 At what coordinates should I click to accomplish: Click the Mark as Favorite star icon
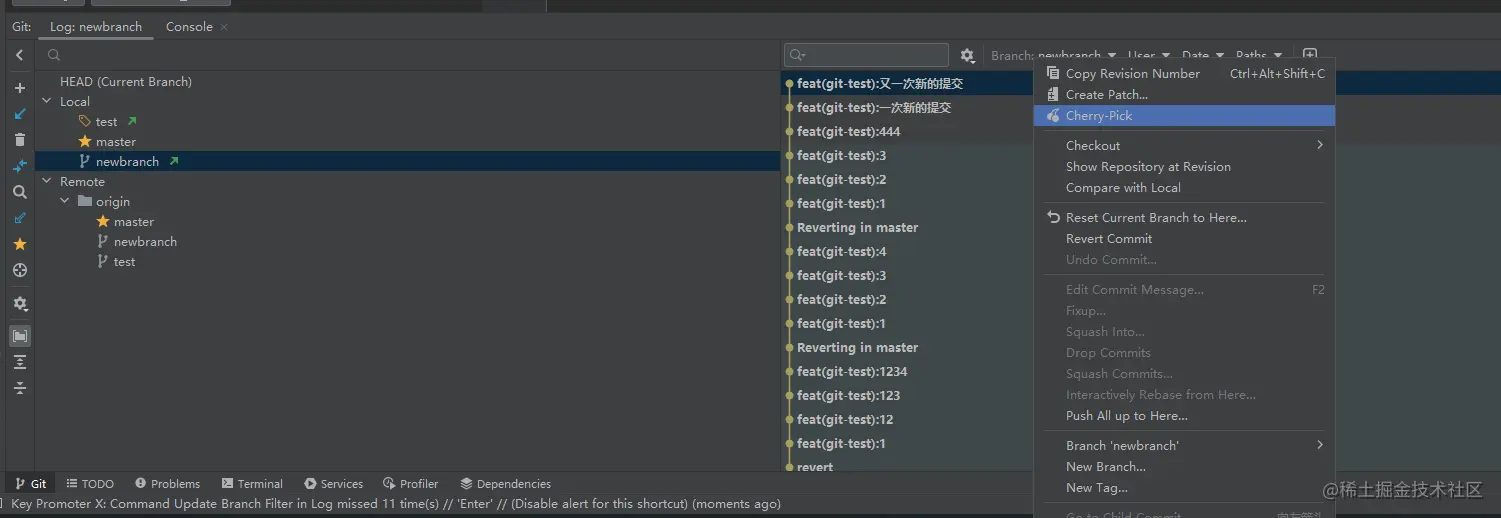20,244
